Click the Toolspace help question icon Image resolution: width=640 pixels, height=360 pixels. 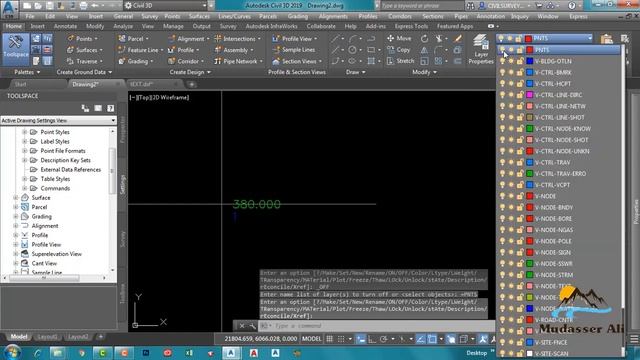(110, 108)
